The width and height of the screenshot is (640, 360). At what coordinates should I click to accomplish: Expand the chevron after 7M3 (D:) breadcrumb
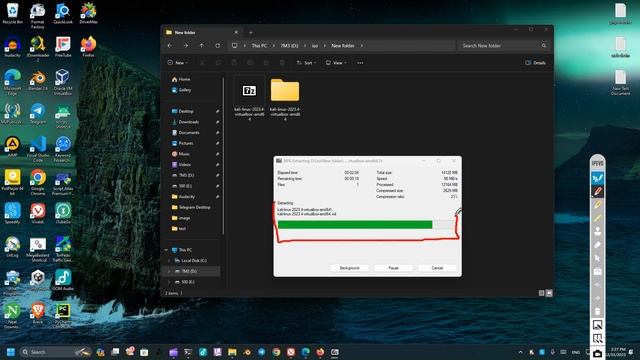305,46
